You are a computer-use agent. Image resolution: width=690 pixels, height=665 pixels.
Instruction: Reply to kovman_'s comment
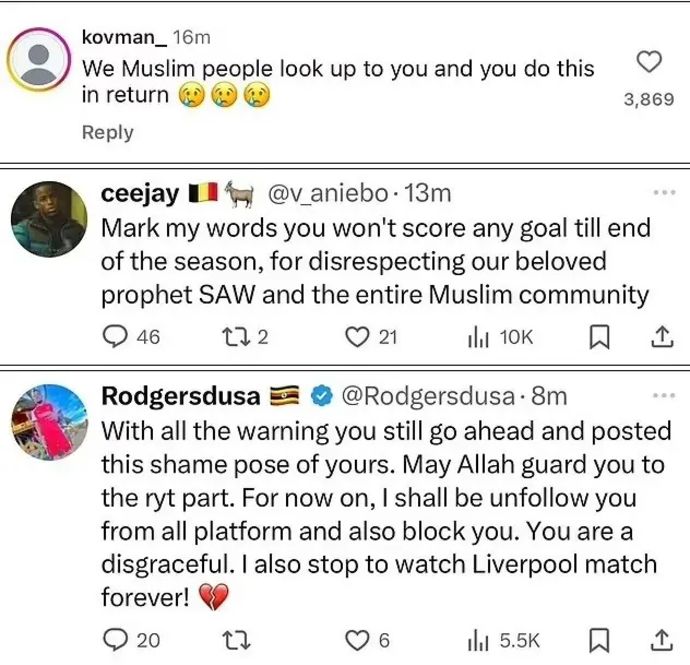(107, 132)
